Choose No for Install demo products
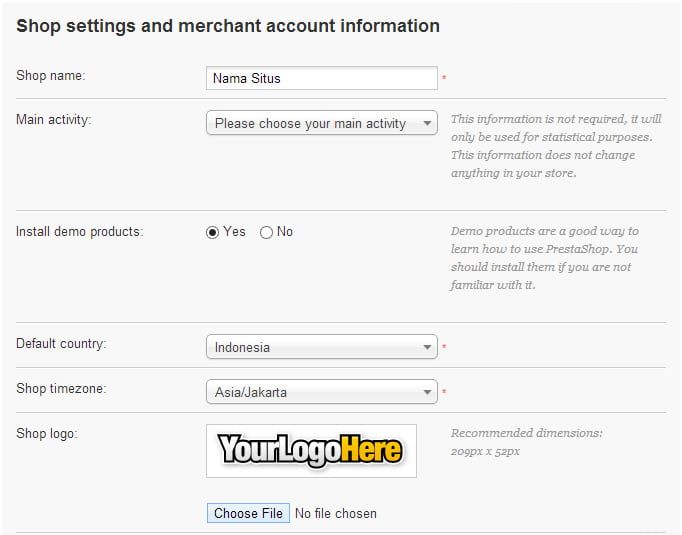This screenshot has width=682, height=535. point(266,232)
